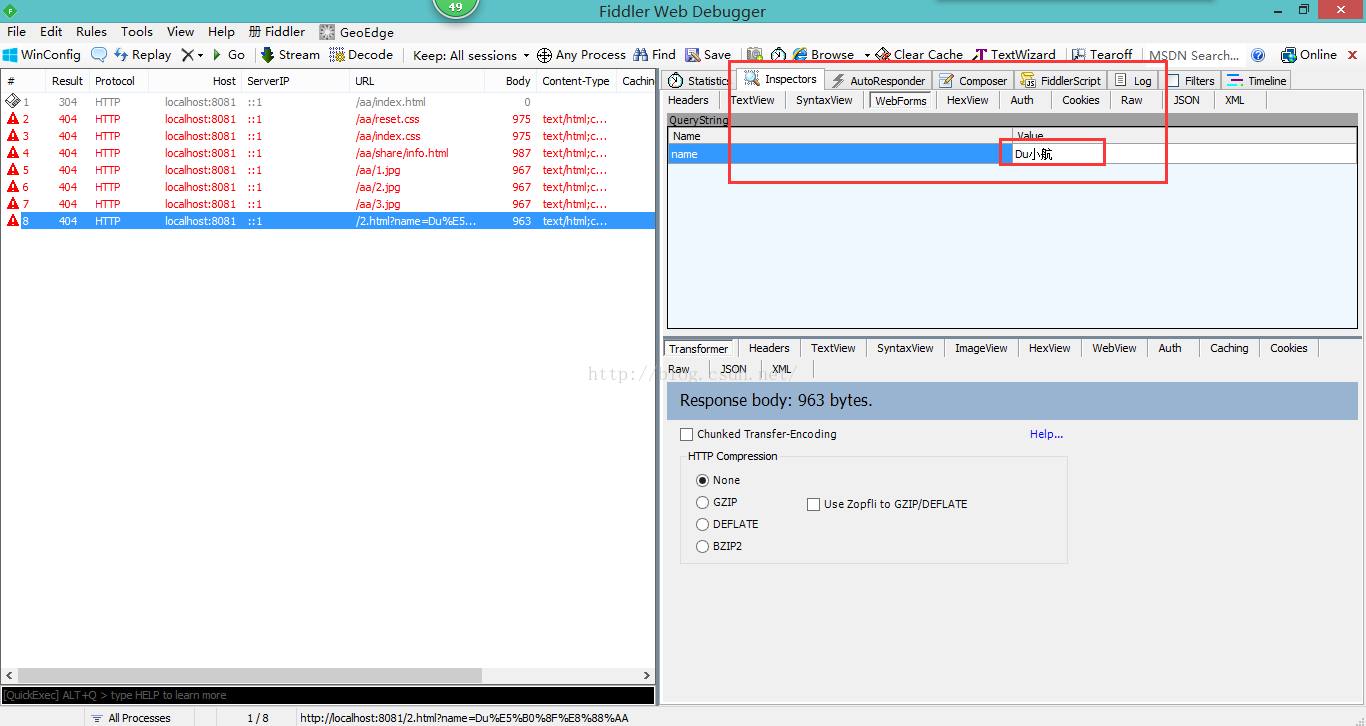Click the camera screenshot icon

(x=754, y=55)
